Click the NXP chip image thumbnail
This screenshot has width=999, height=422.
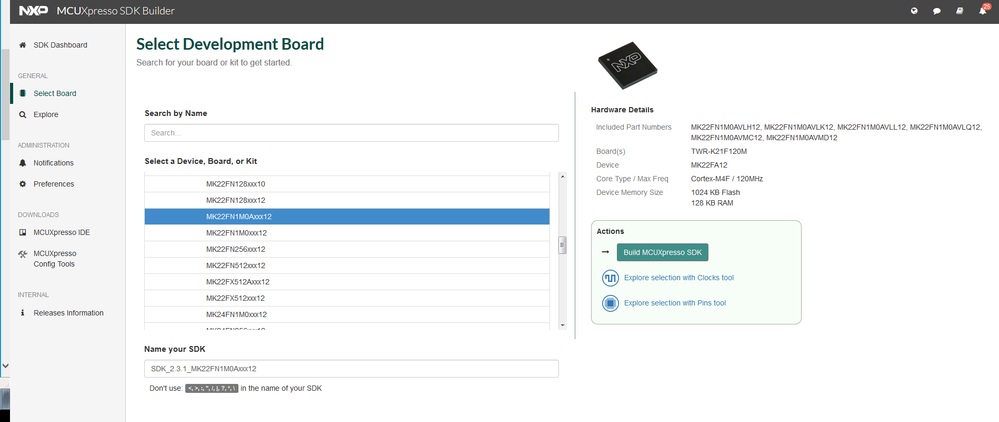(x=628, y=66)
